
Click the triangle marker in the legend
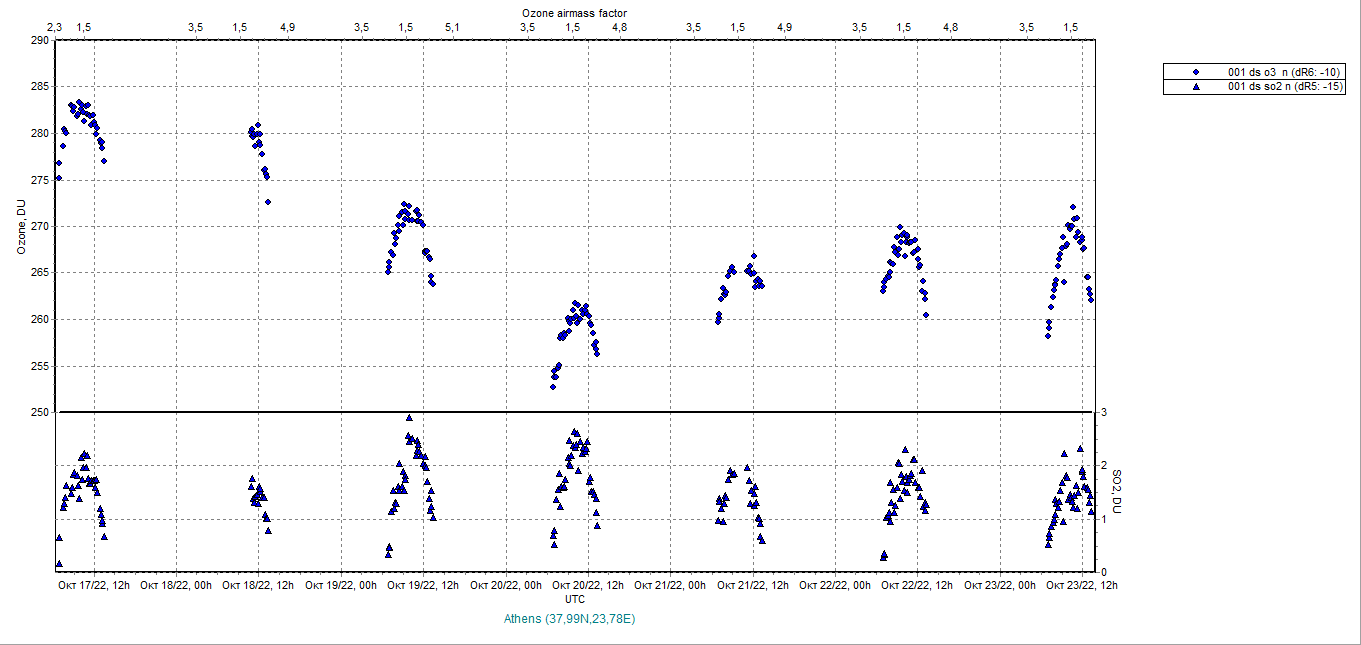(x=1195, y=87)
